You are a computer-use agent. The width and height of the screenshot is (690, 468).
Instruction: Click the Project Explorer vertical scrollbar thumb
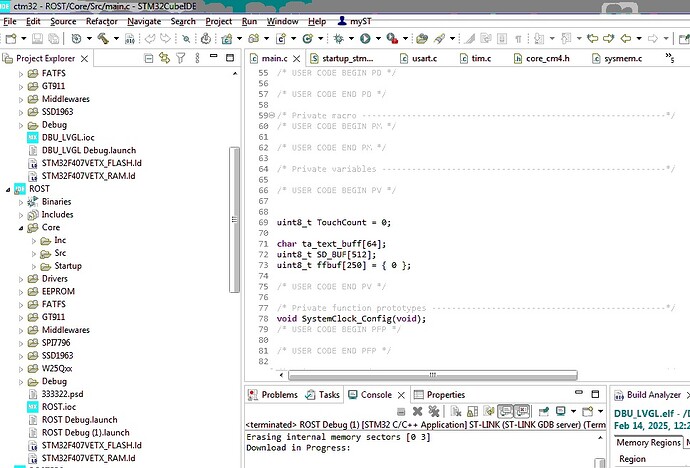(234, 219)
